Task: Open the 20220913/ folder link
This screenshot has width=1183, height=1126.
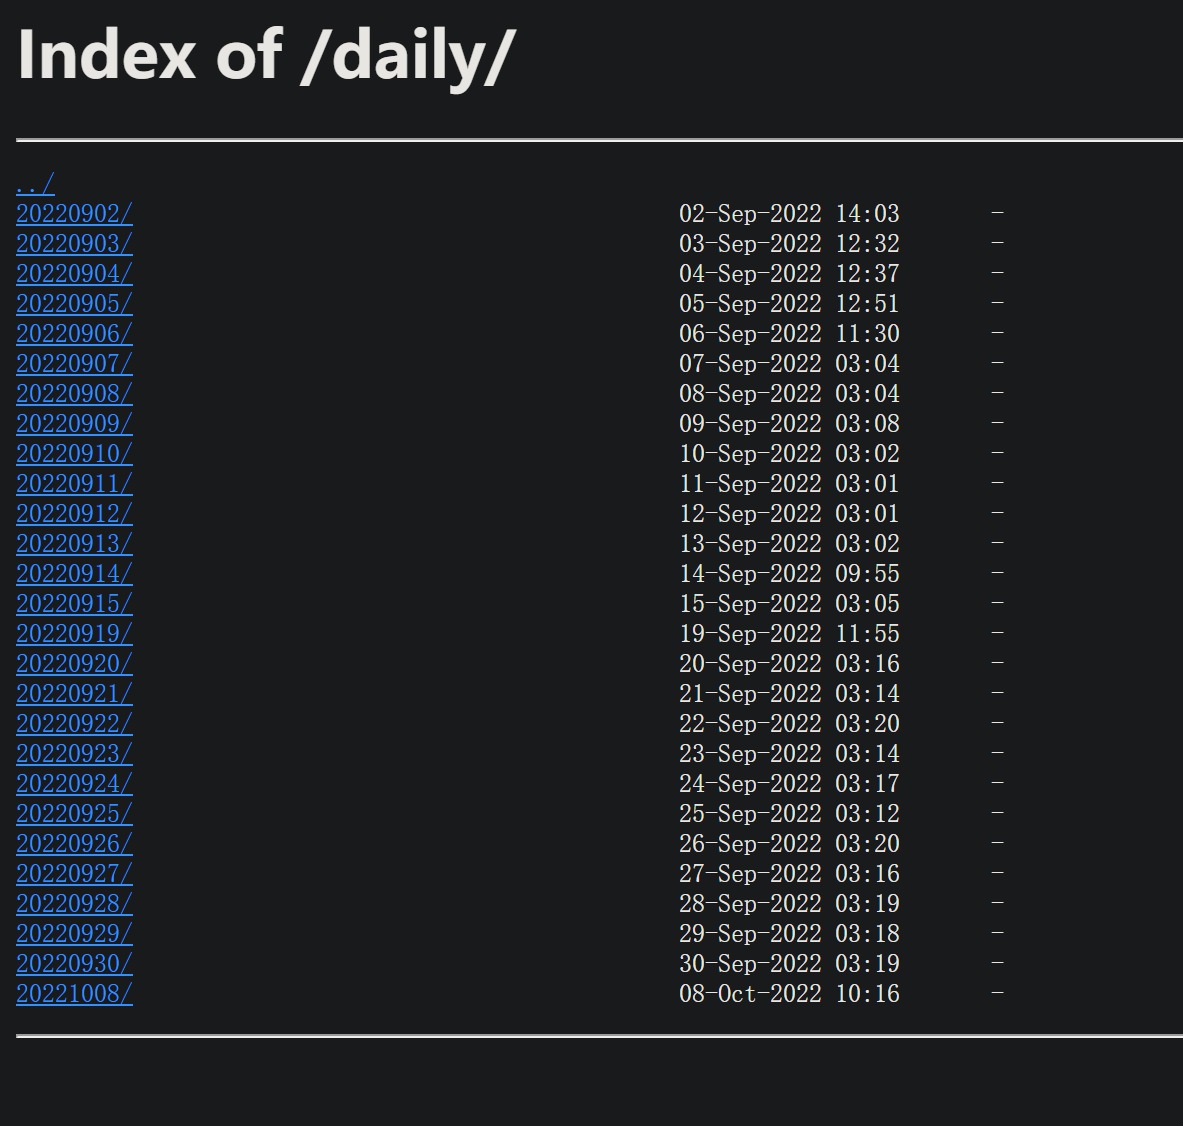Action: point(75,543)
